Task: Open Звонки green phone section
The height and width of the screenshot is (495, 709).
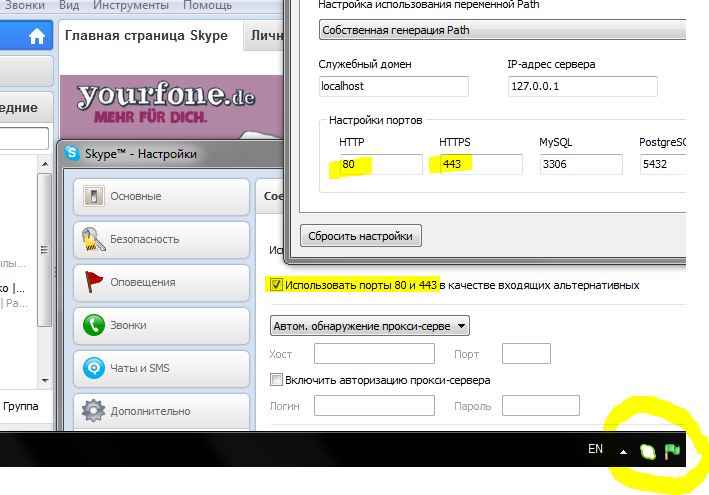Action: (x=95, y=326)
